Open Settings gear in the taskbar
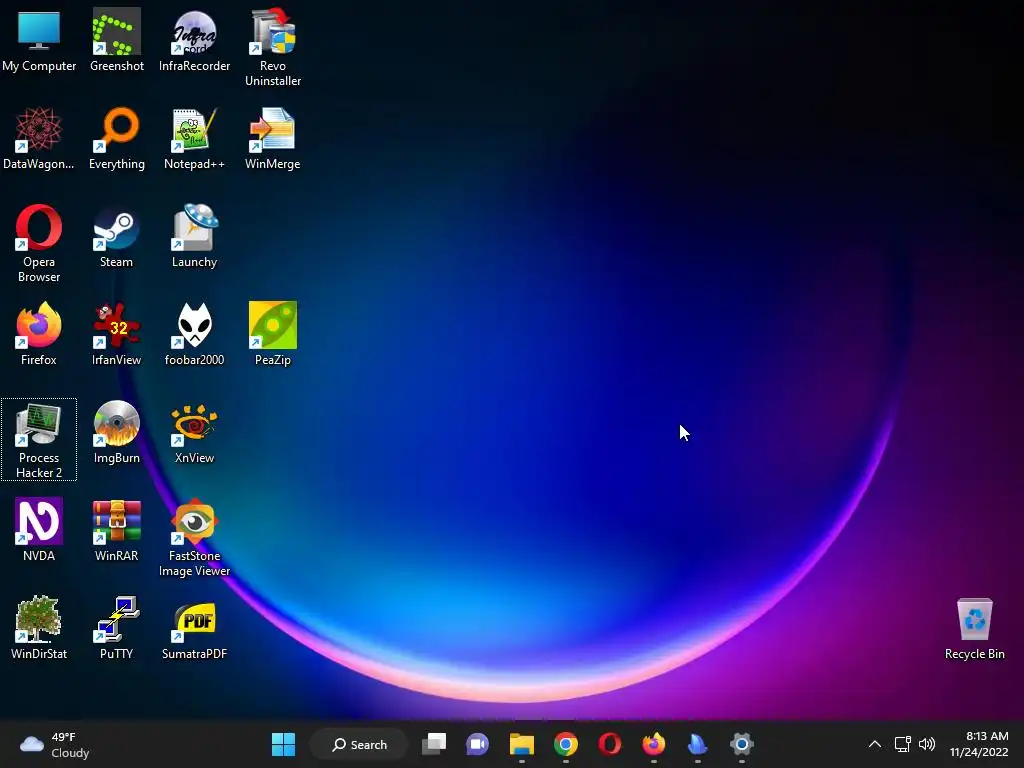The width and height of the screenshot is (1024, 768). [742, 744]
